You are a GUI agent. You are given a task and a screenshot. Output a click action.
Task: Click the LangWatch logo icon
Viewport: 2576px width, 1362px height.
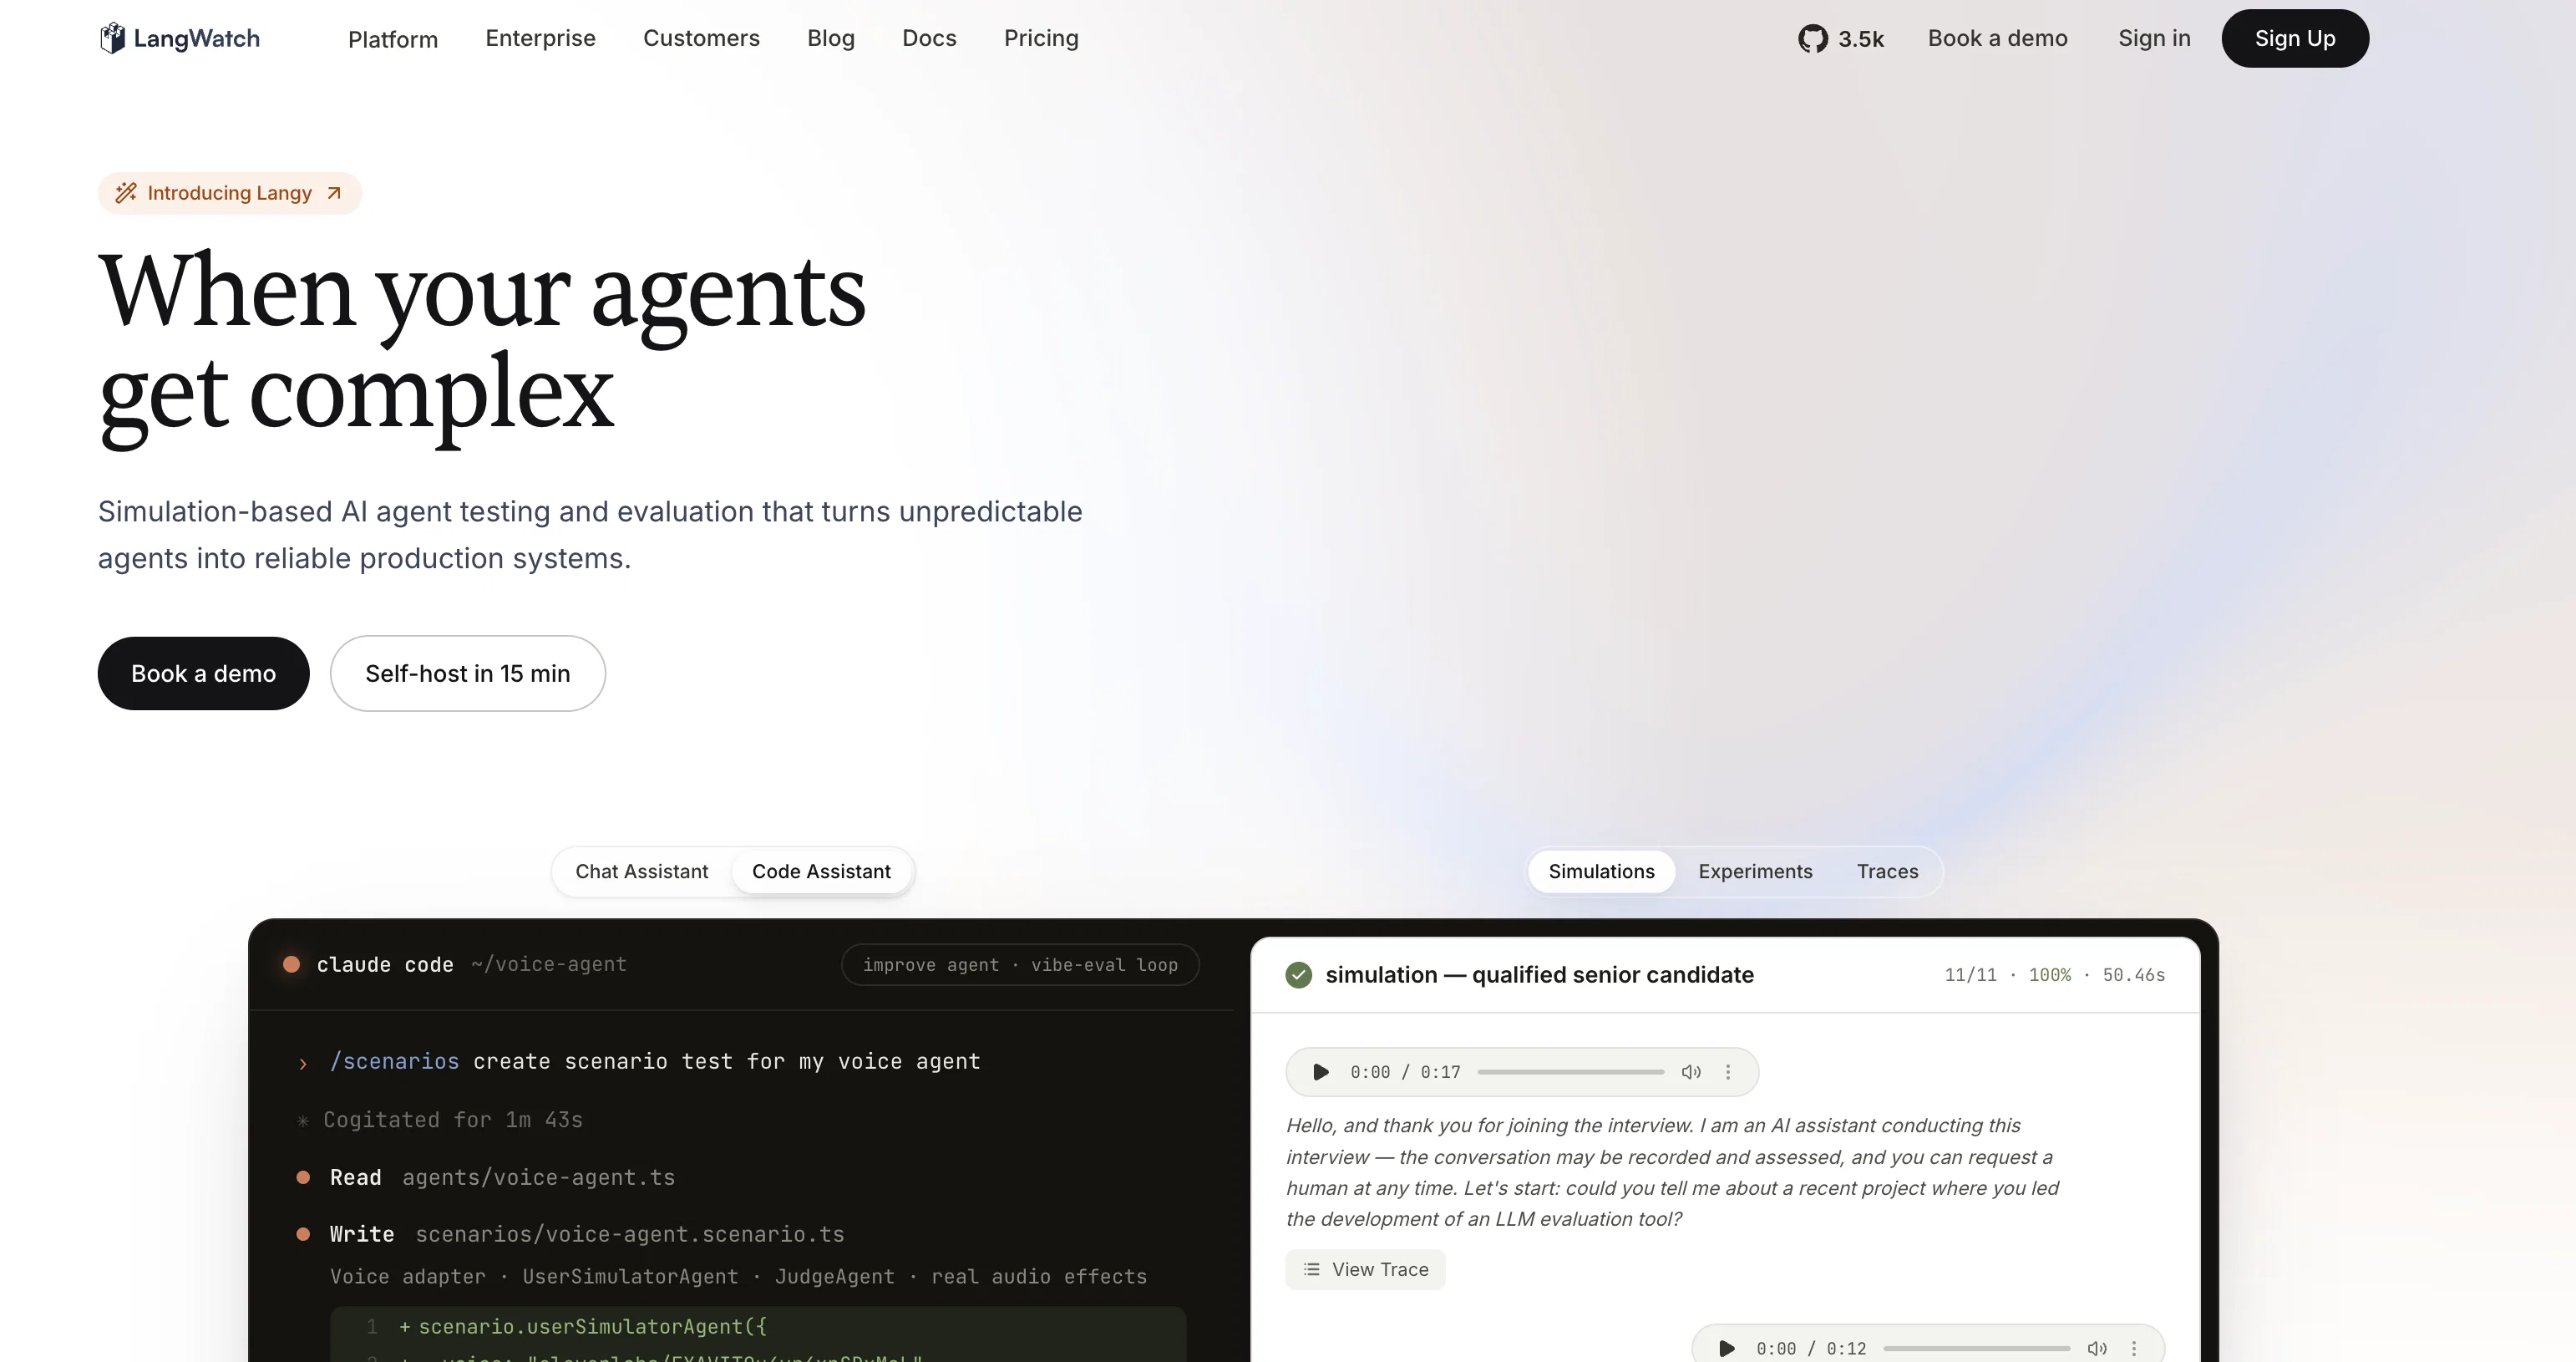point(112,38)
